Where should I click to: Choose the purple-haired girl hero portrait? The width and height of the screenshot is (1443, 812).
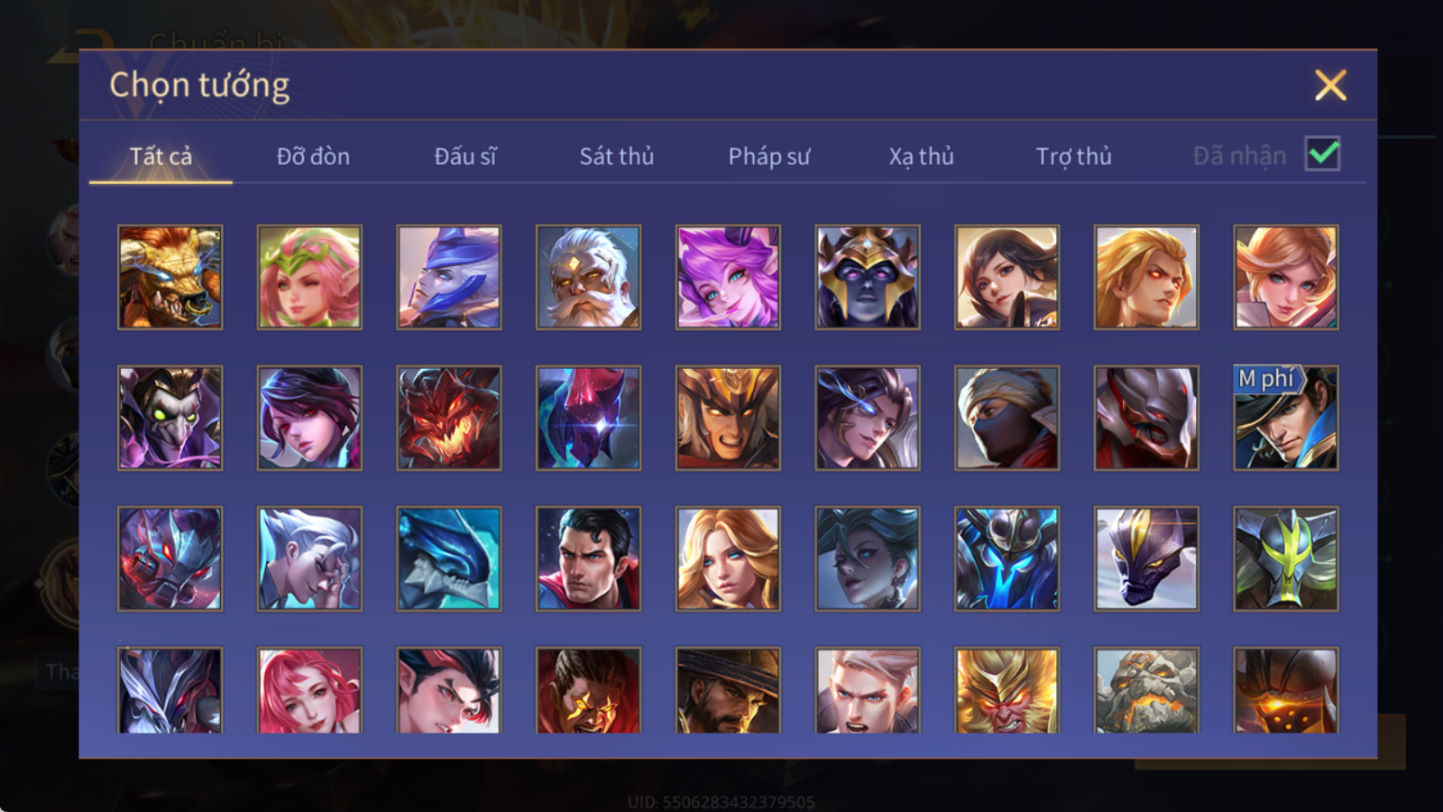(x=728, y=277)
